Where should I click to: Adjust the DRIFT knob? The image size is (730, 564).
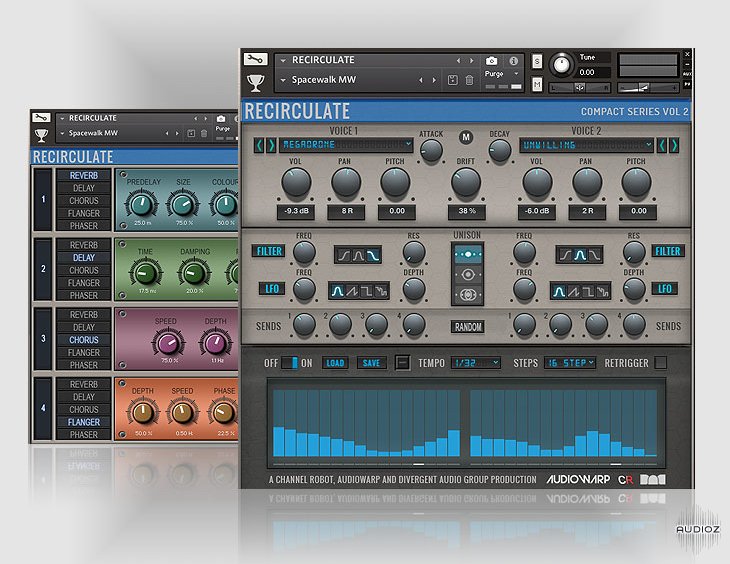pos(466,183)
